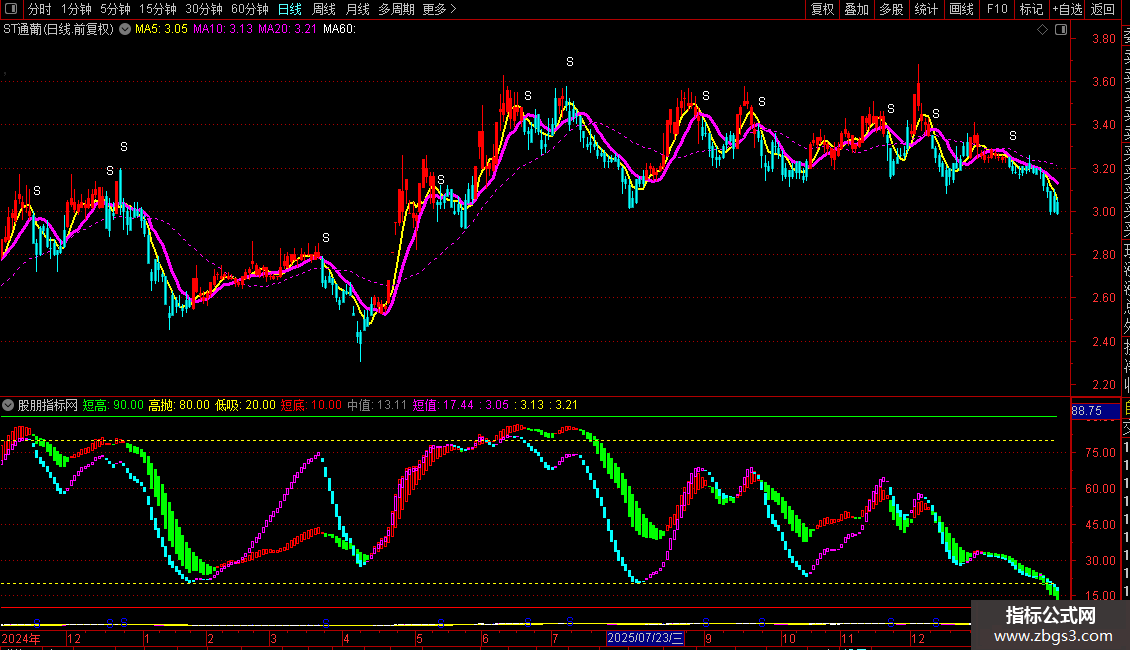The width and height of the screenshot is (1130, 650).
Task: Open the 画线 drawing tools
Action: (x=961, y=10)
